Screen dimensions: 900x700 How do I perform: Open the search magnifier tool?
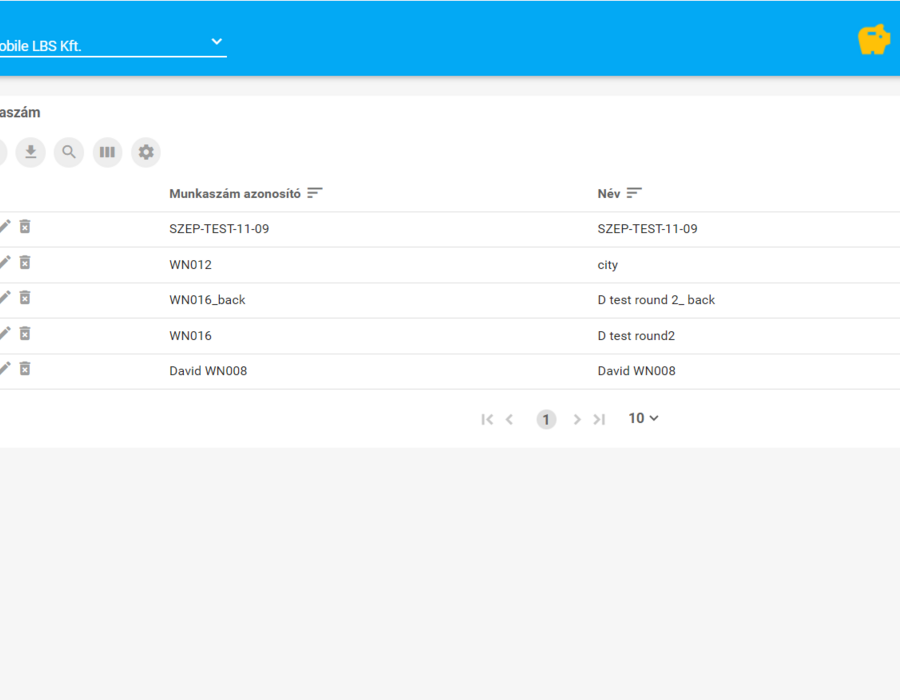click(x=69, y=152)
